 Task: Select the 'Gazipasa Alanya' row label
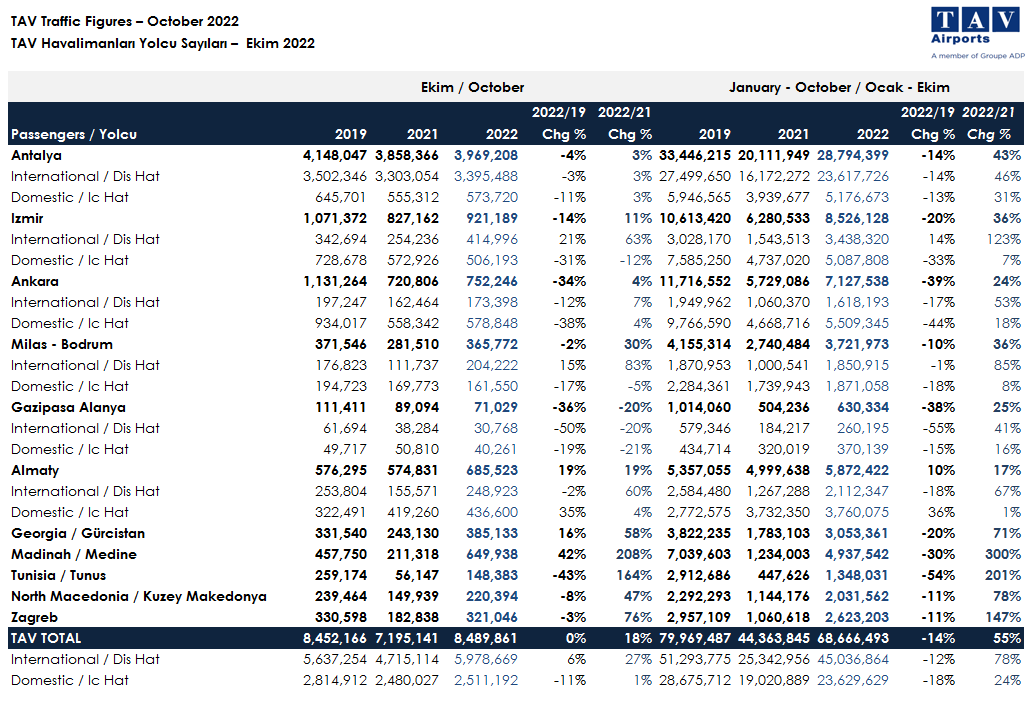pos(69,407)
